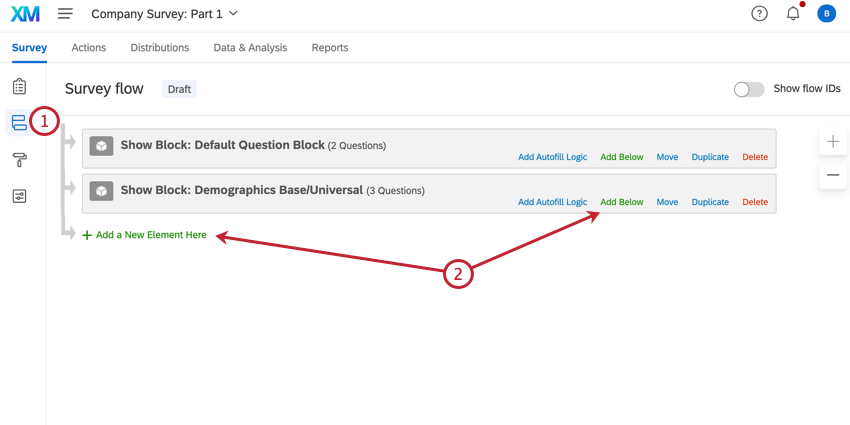Select the survey flow sidebar icon

19,123
